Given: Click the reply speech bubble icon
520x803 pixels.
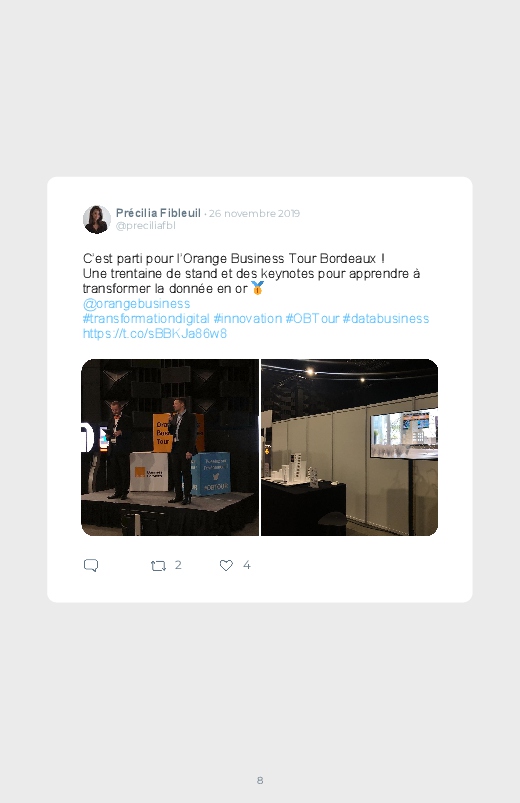Looking at the screenshot, I should 91,565.
